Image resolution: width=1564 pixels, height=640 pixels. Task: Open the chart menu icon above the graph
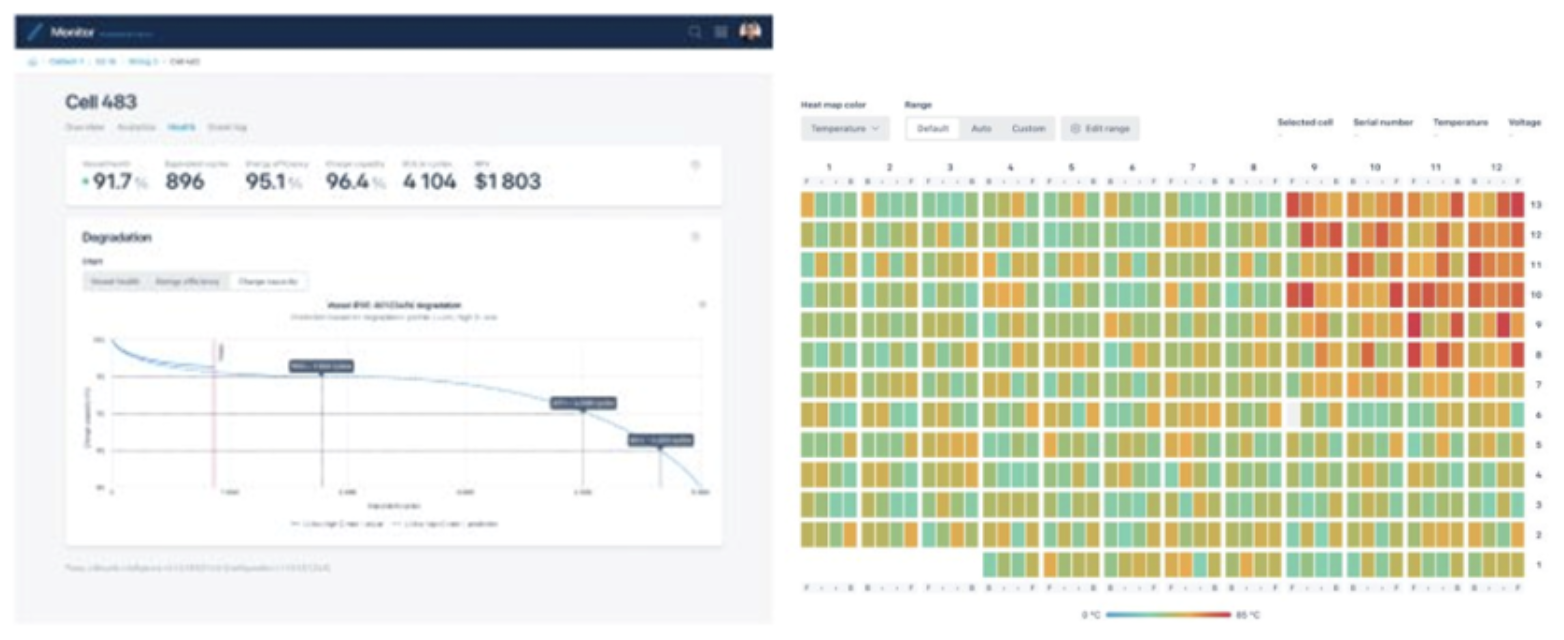click(x=702, y=304)
